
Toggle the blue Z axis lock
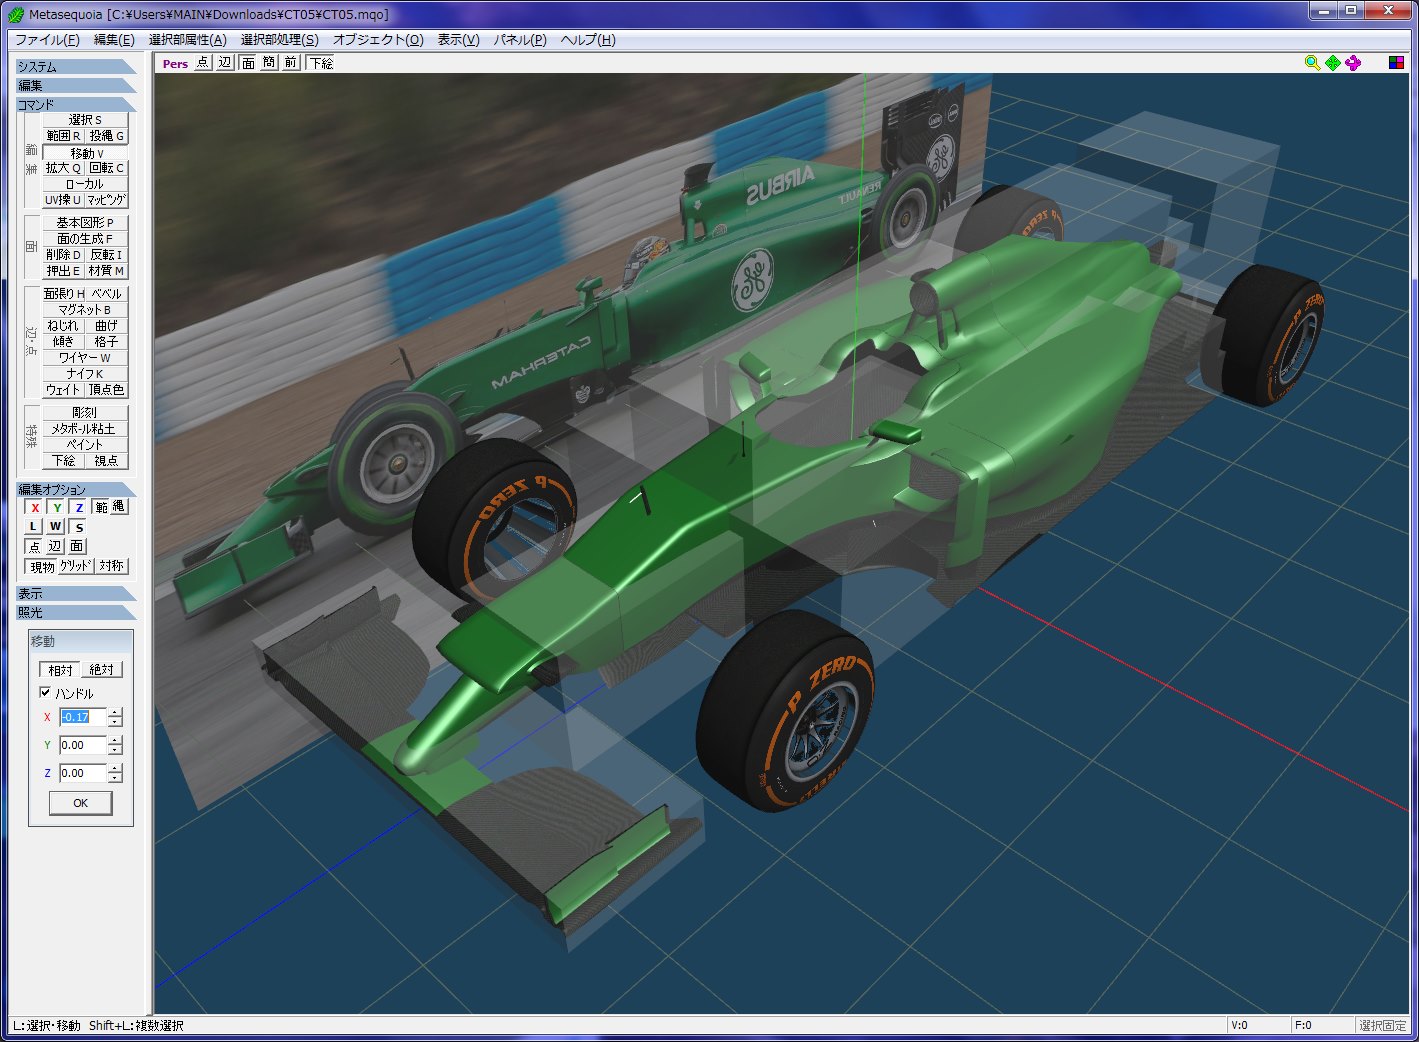[79, 507]
